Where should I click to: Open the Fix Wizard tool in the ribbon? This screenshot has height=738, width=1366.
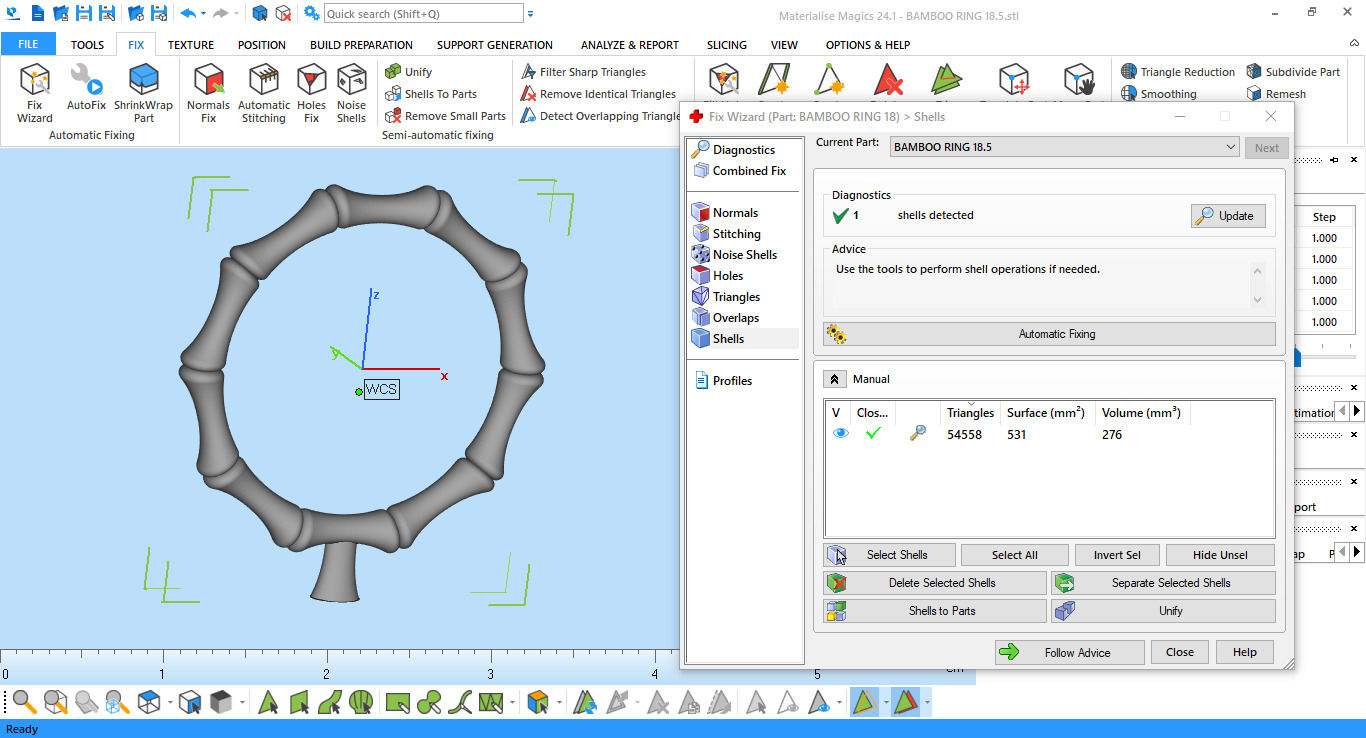(x=35, y=93)
